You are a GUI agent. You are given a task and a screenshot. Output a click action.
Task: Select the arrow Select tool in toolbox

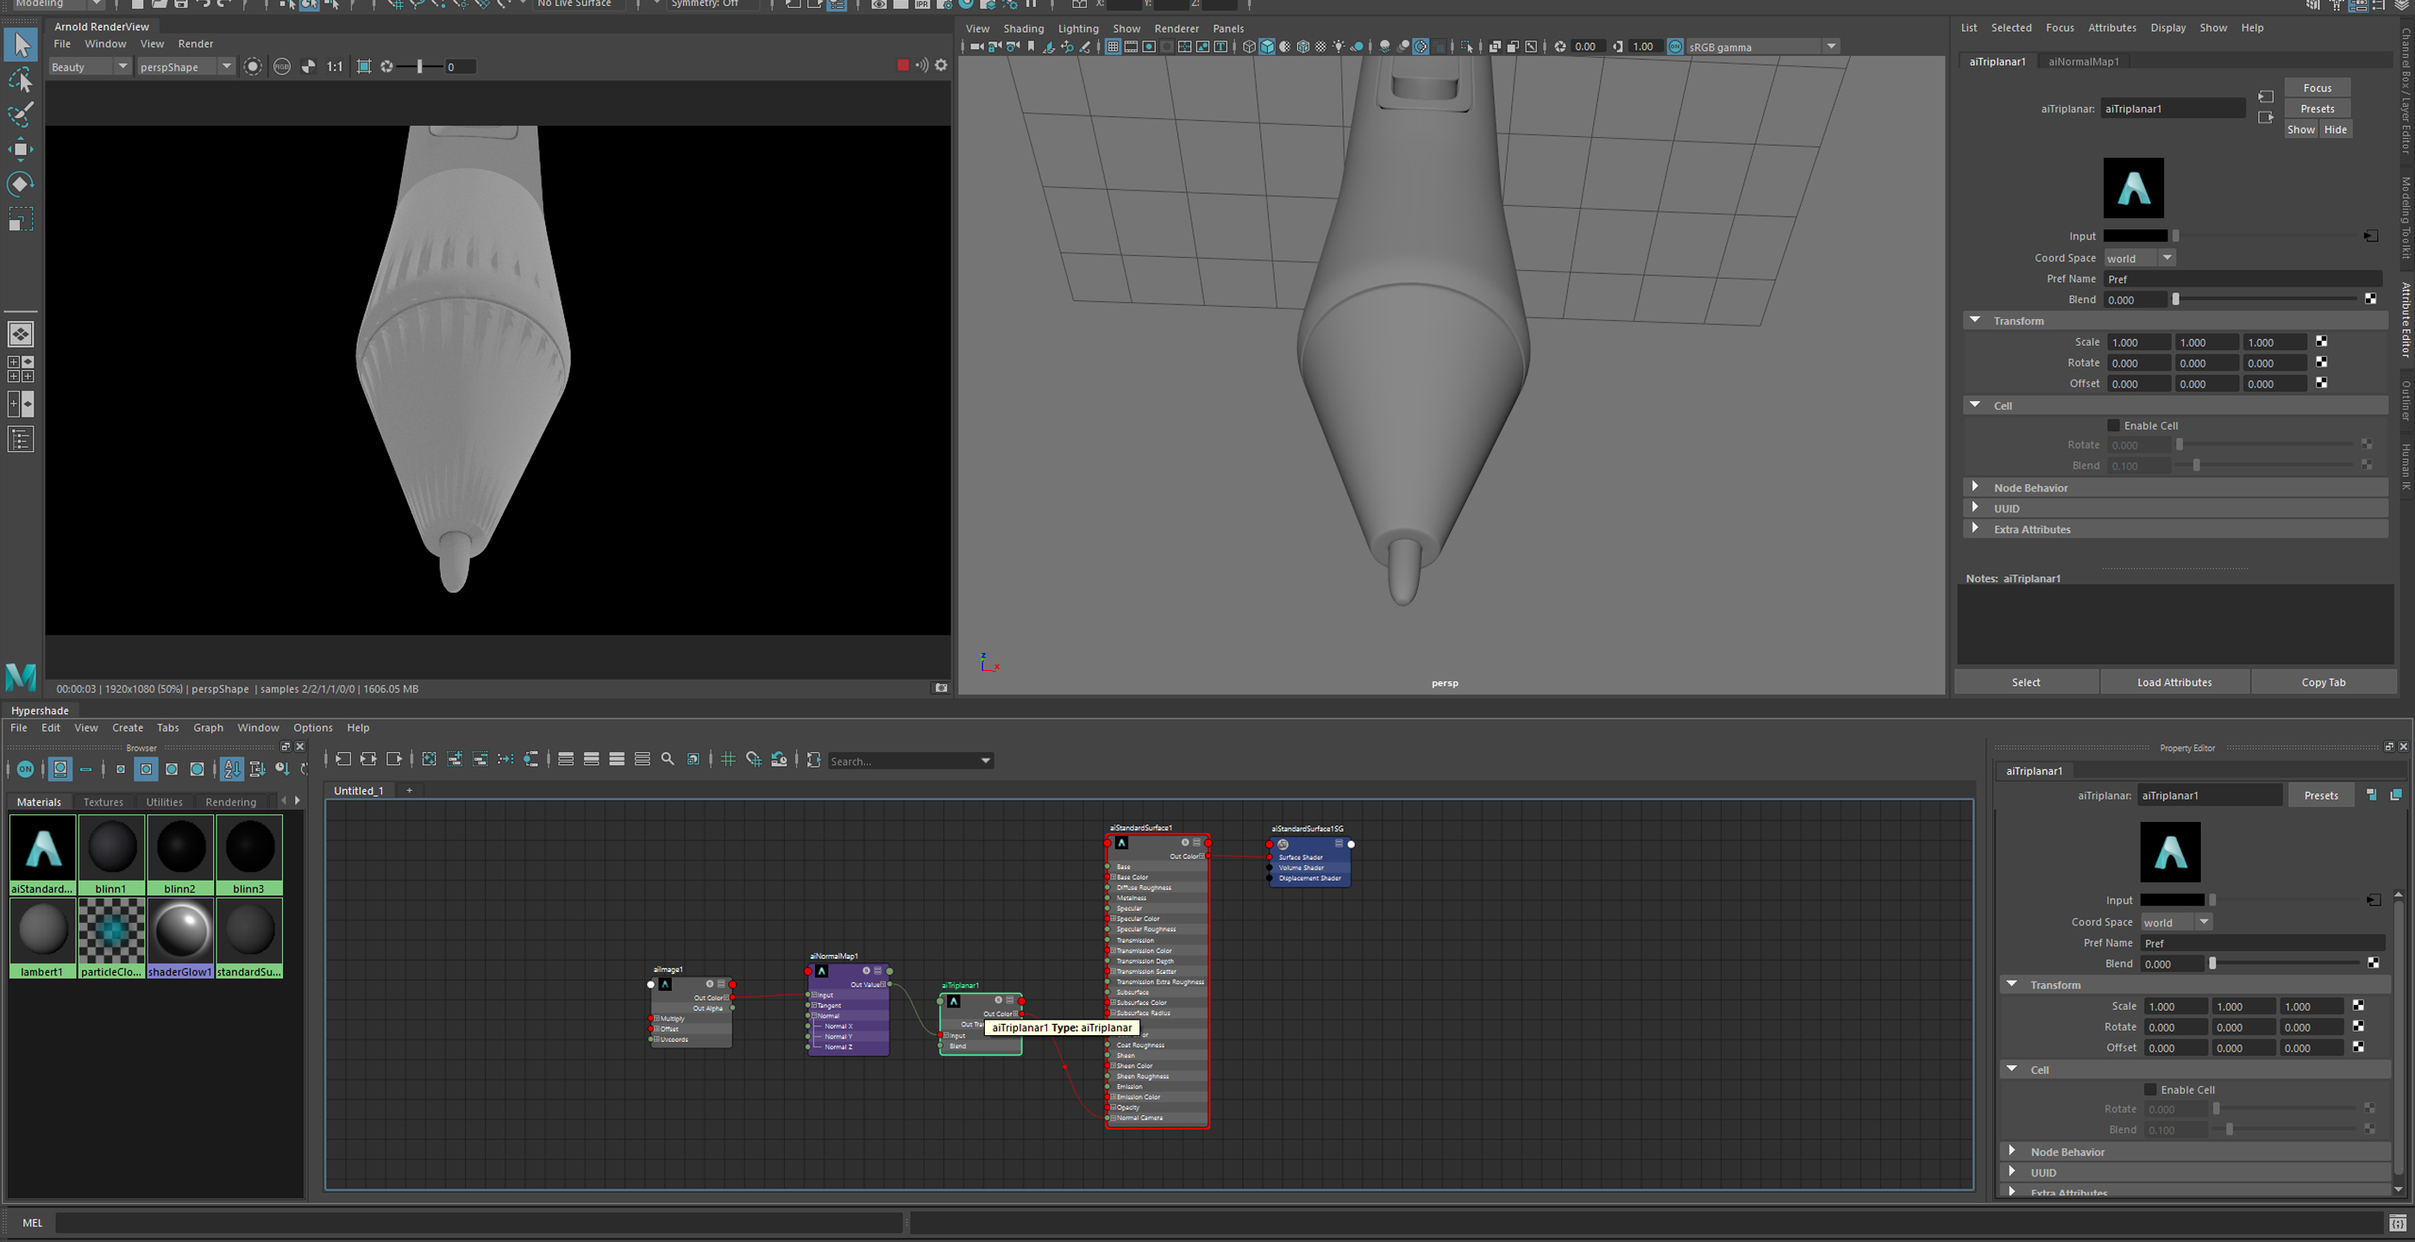click(x=20, y=44)
